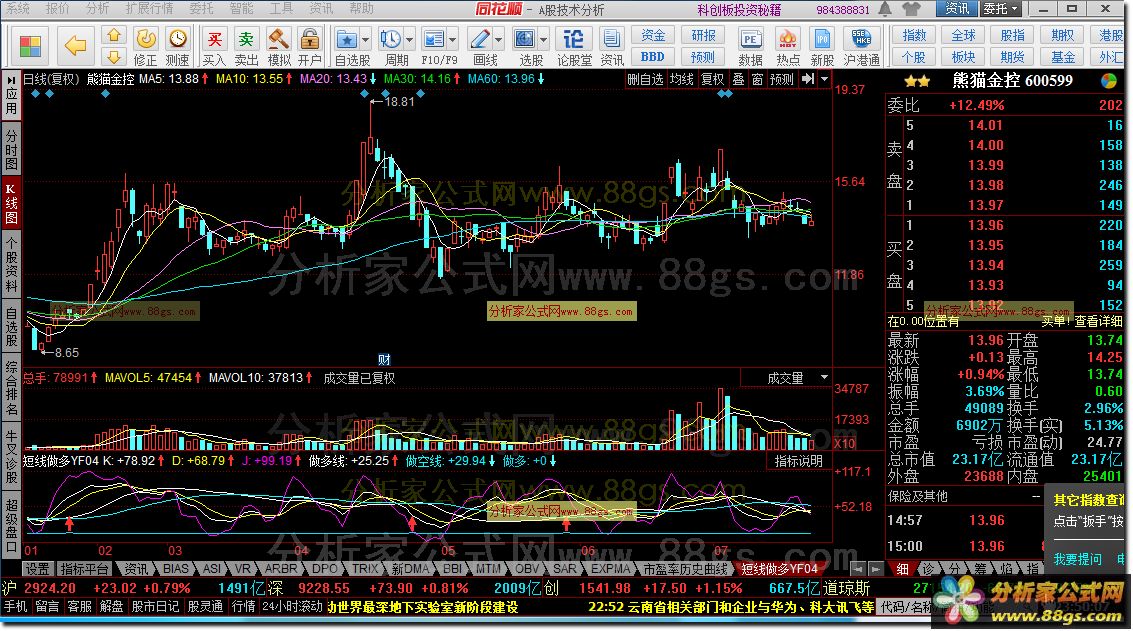
Task: Toggle 复权 price adjustment
Action: point(712,79)
